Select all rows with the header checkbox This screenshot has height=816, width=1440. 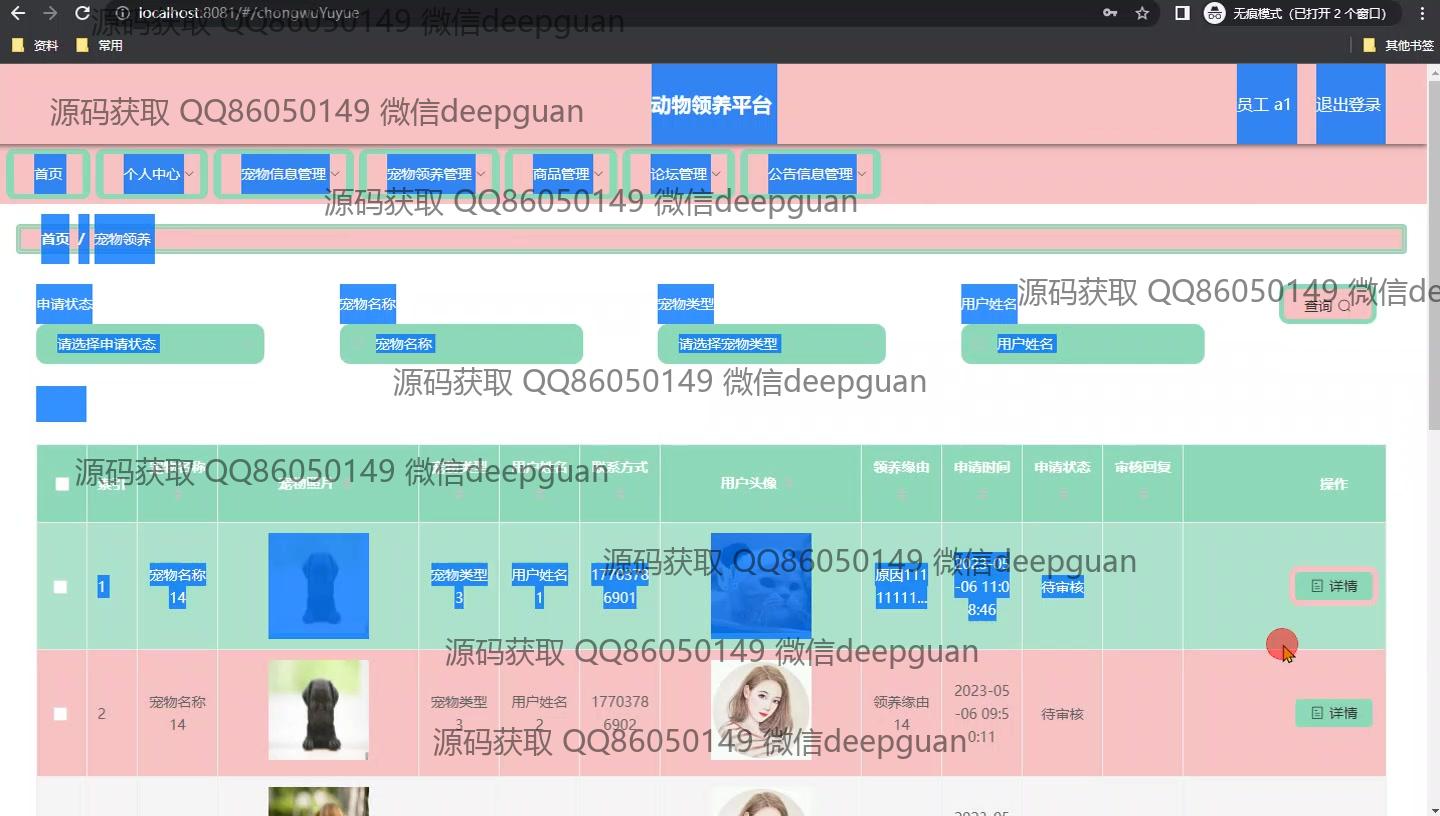pyautogui.click(x=62, y=484)
